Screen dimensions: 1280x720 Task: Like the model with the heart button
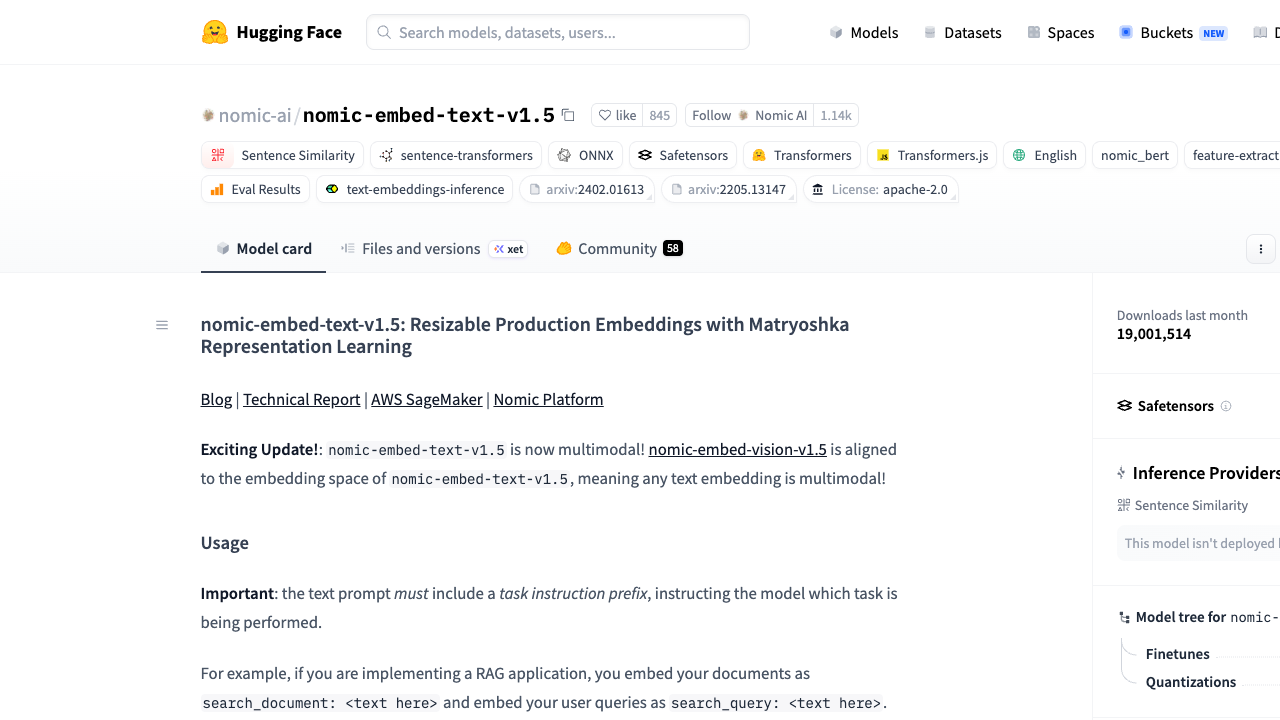click(617, 115)
